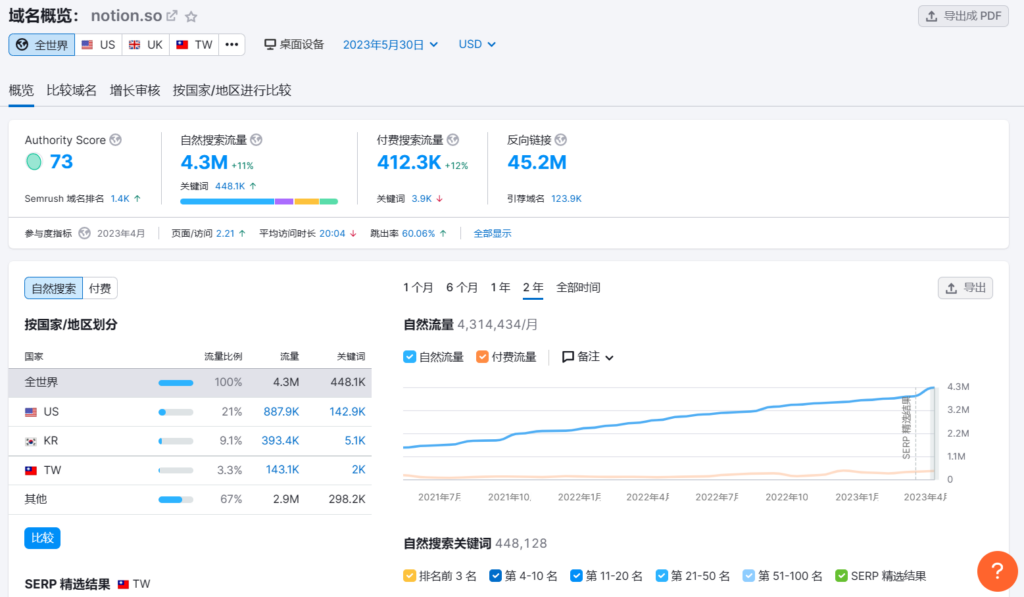This screenshot has width=1024, height=597.
Task: Click the green Authority Score circle indicator
Action: [33, 161]
